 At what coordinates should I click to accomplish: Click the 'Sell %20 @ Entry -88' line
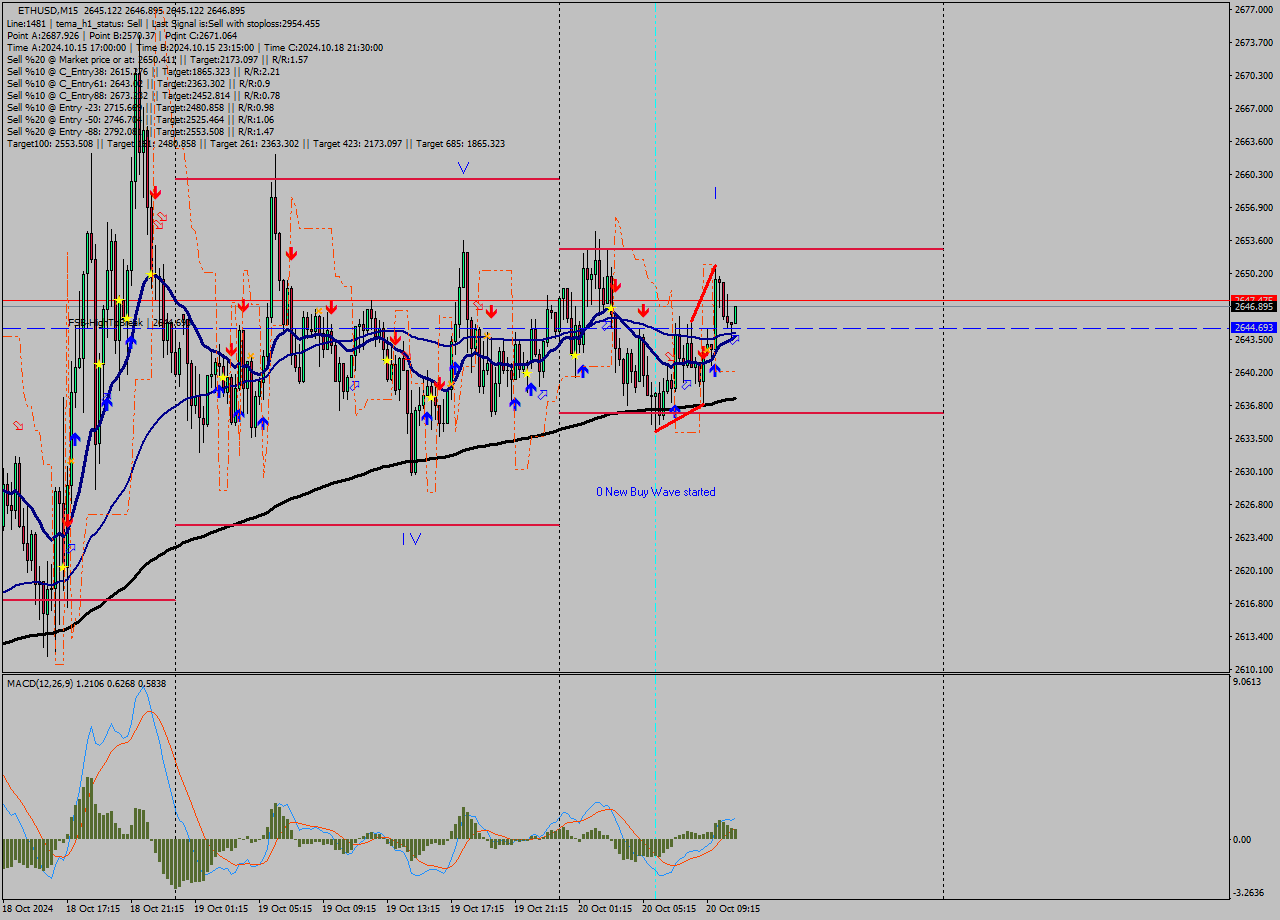click(140, 131)
